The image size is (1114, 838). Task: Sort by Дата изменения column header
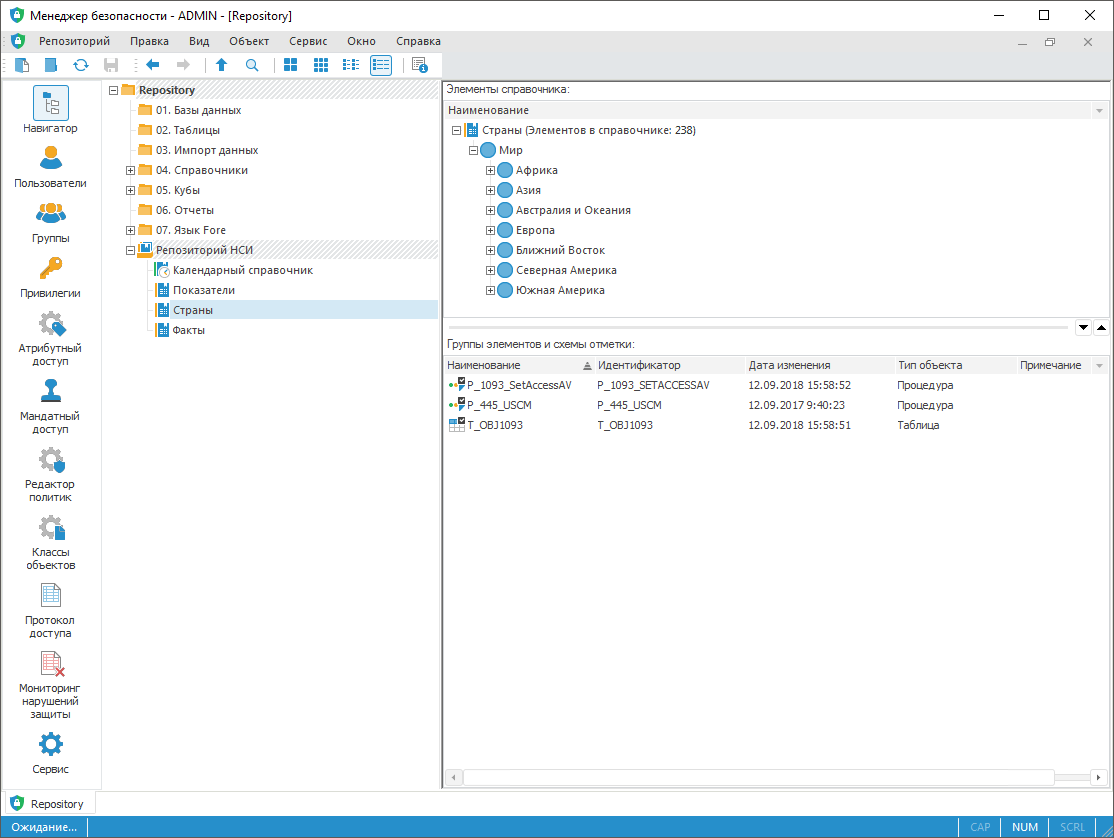coord(789,365)
